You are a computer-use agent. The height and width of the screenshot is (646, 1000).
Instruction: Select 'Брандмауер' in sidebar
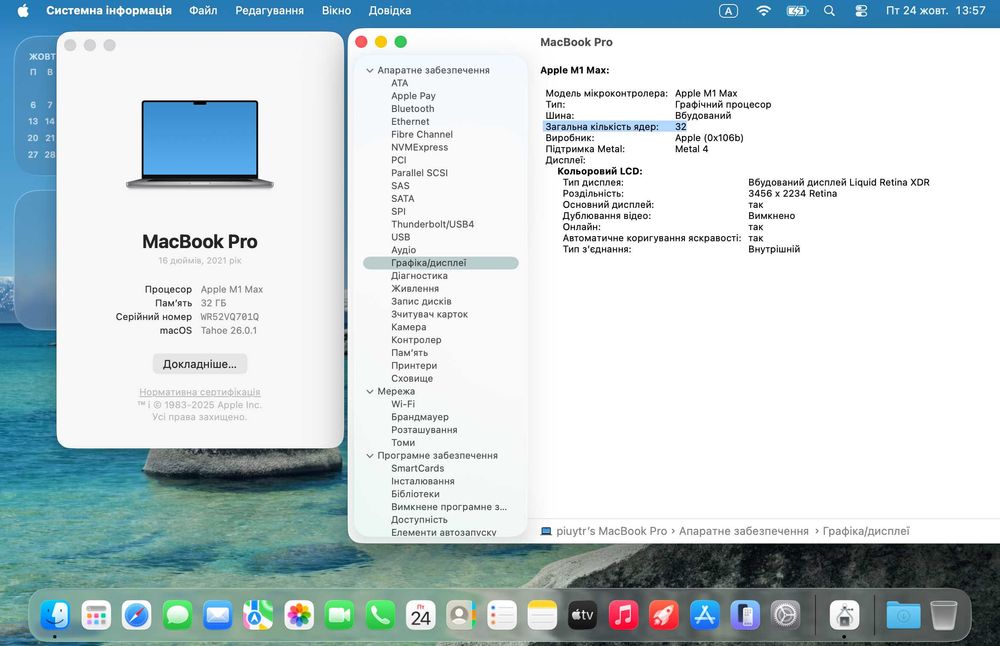420,417
